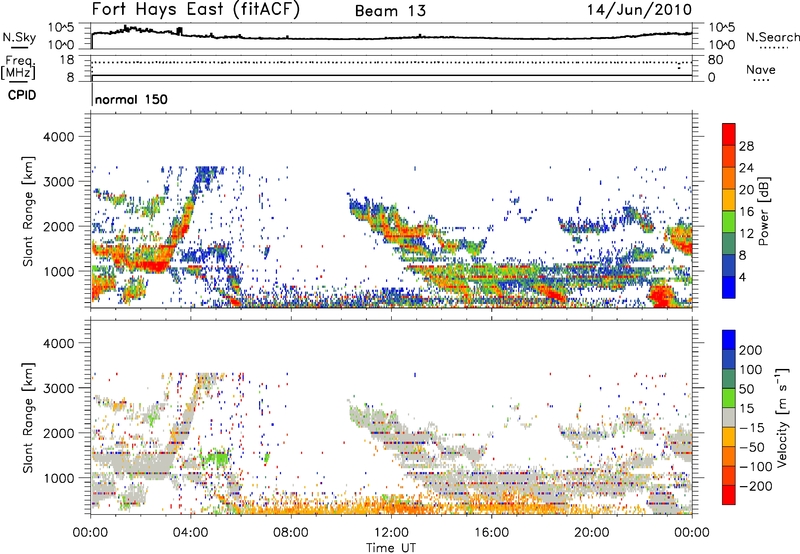Select the green 15–50 velocity colorbar segment
The height and width of the screenshot is (554, 800).
729,398
